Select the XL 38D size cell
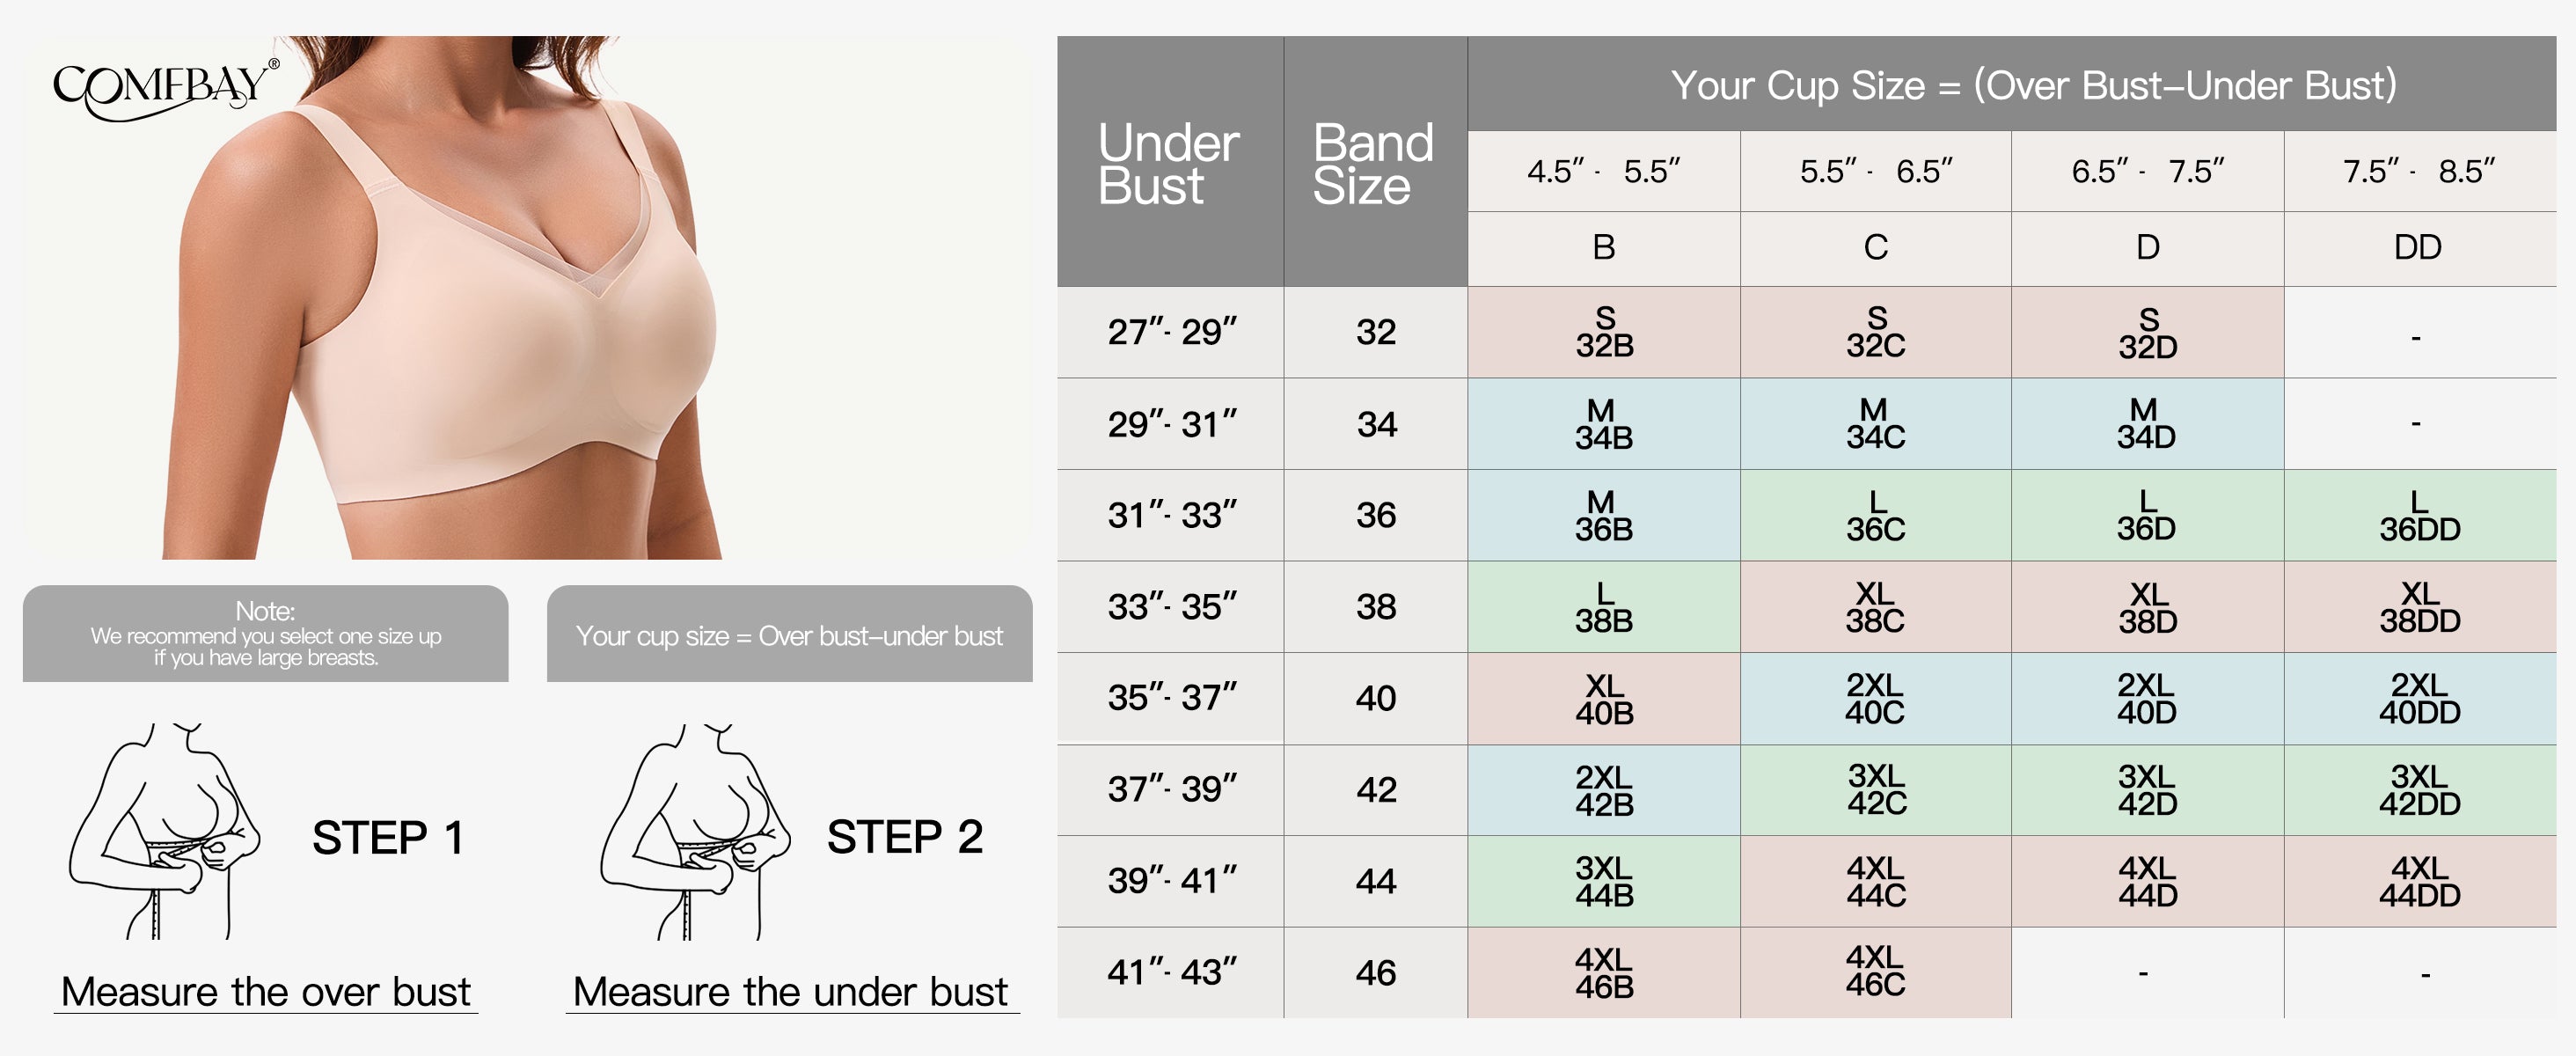Screen dimensions: 2576x1056 (x=2147, y=607)
